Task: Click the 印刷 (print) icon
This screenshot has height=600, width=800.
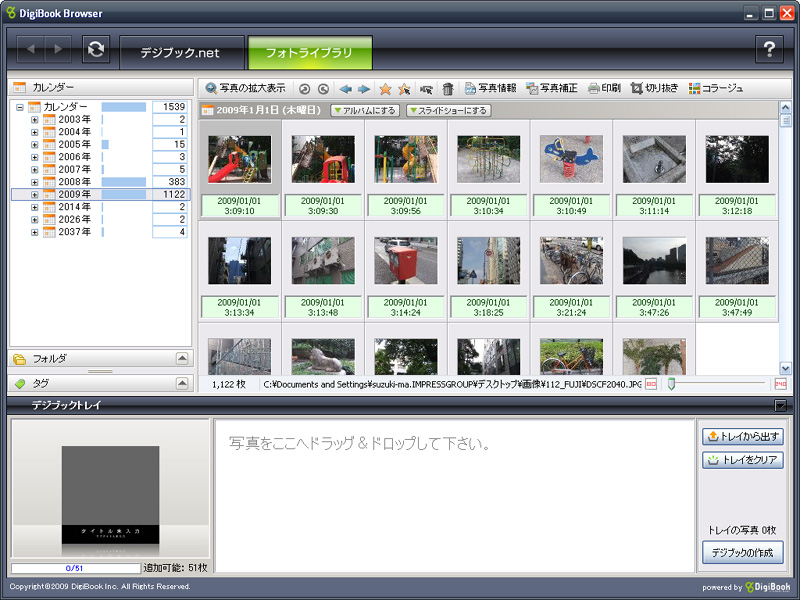Action: coord(605,87)
